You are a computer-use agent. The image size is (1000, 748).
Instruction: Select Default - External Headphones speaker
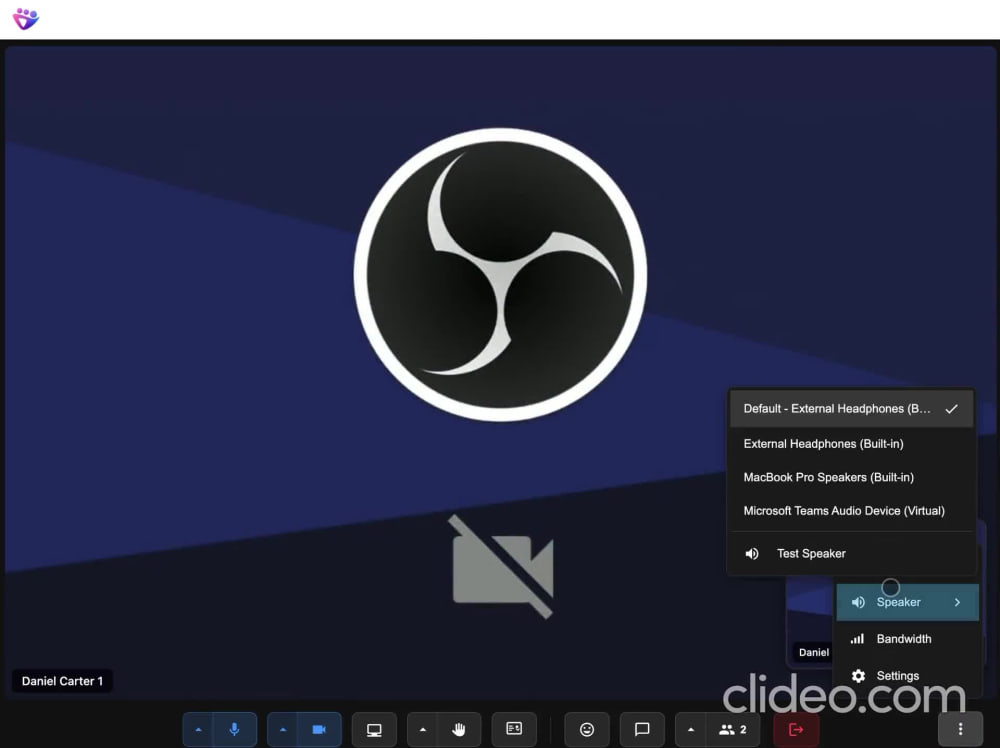[x=851, y=409]
